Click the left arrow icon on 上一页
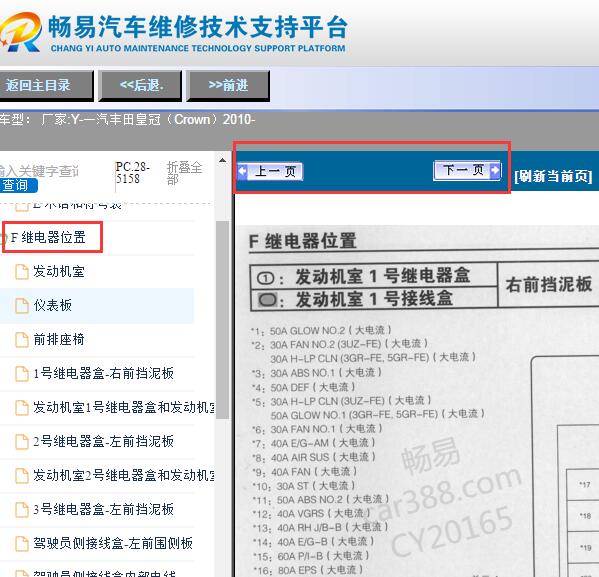The image size is (599, 577). click(243, 172)
